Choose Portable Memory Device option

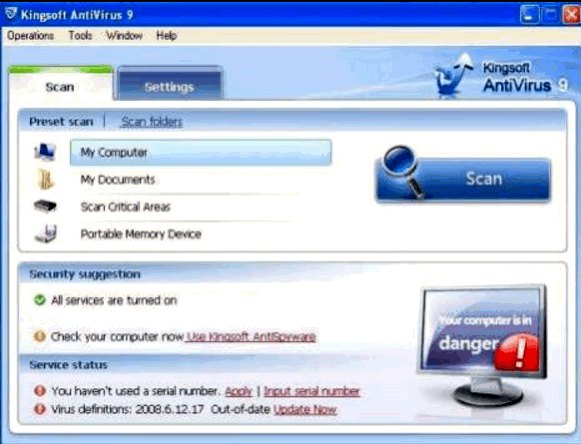click(x=141, y=234)
